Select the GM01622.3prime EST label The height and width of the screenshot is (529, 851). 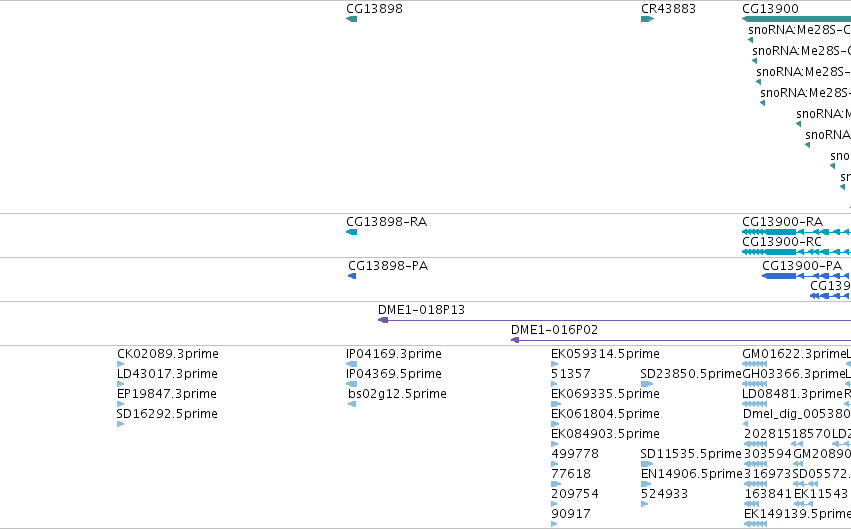[x=793, y=354]
